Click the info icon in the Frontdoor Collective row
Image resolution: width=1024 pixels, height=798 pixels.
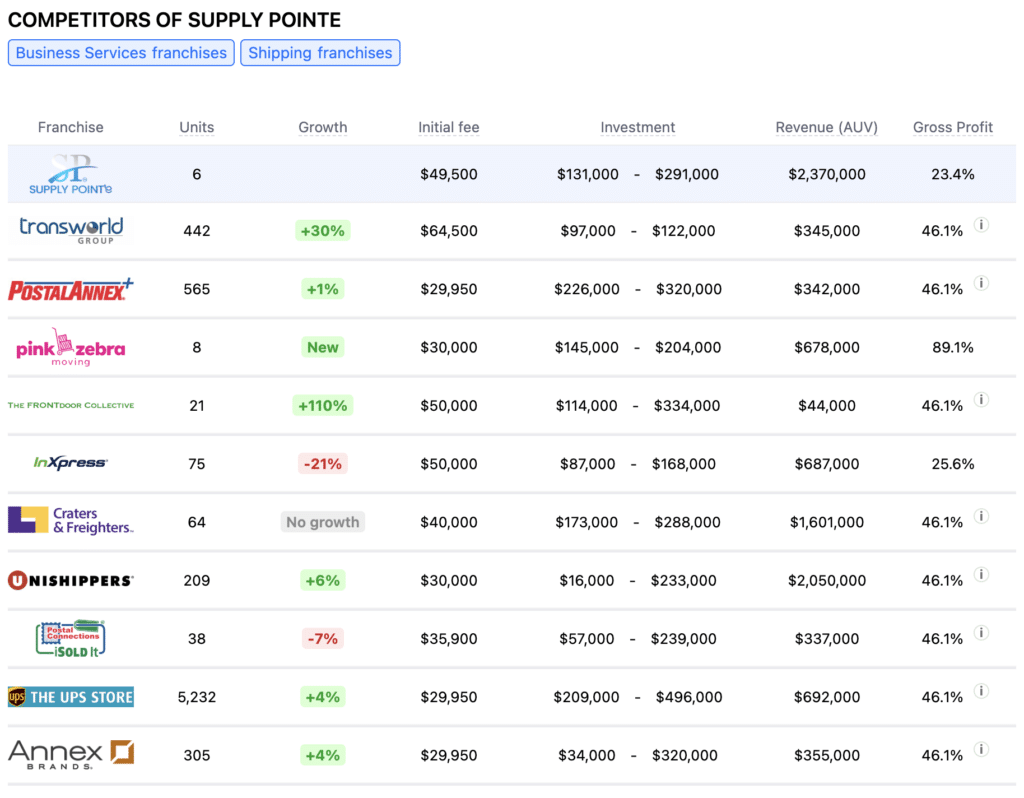click(981, 400)
